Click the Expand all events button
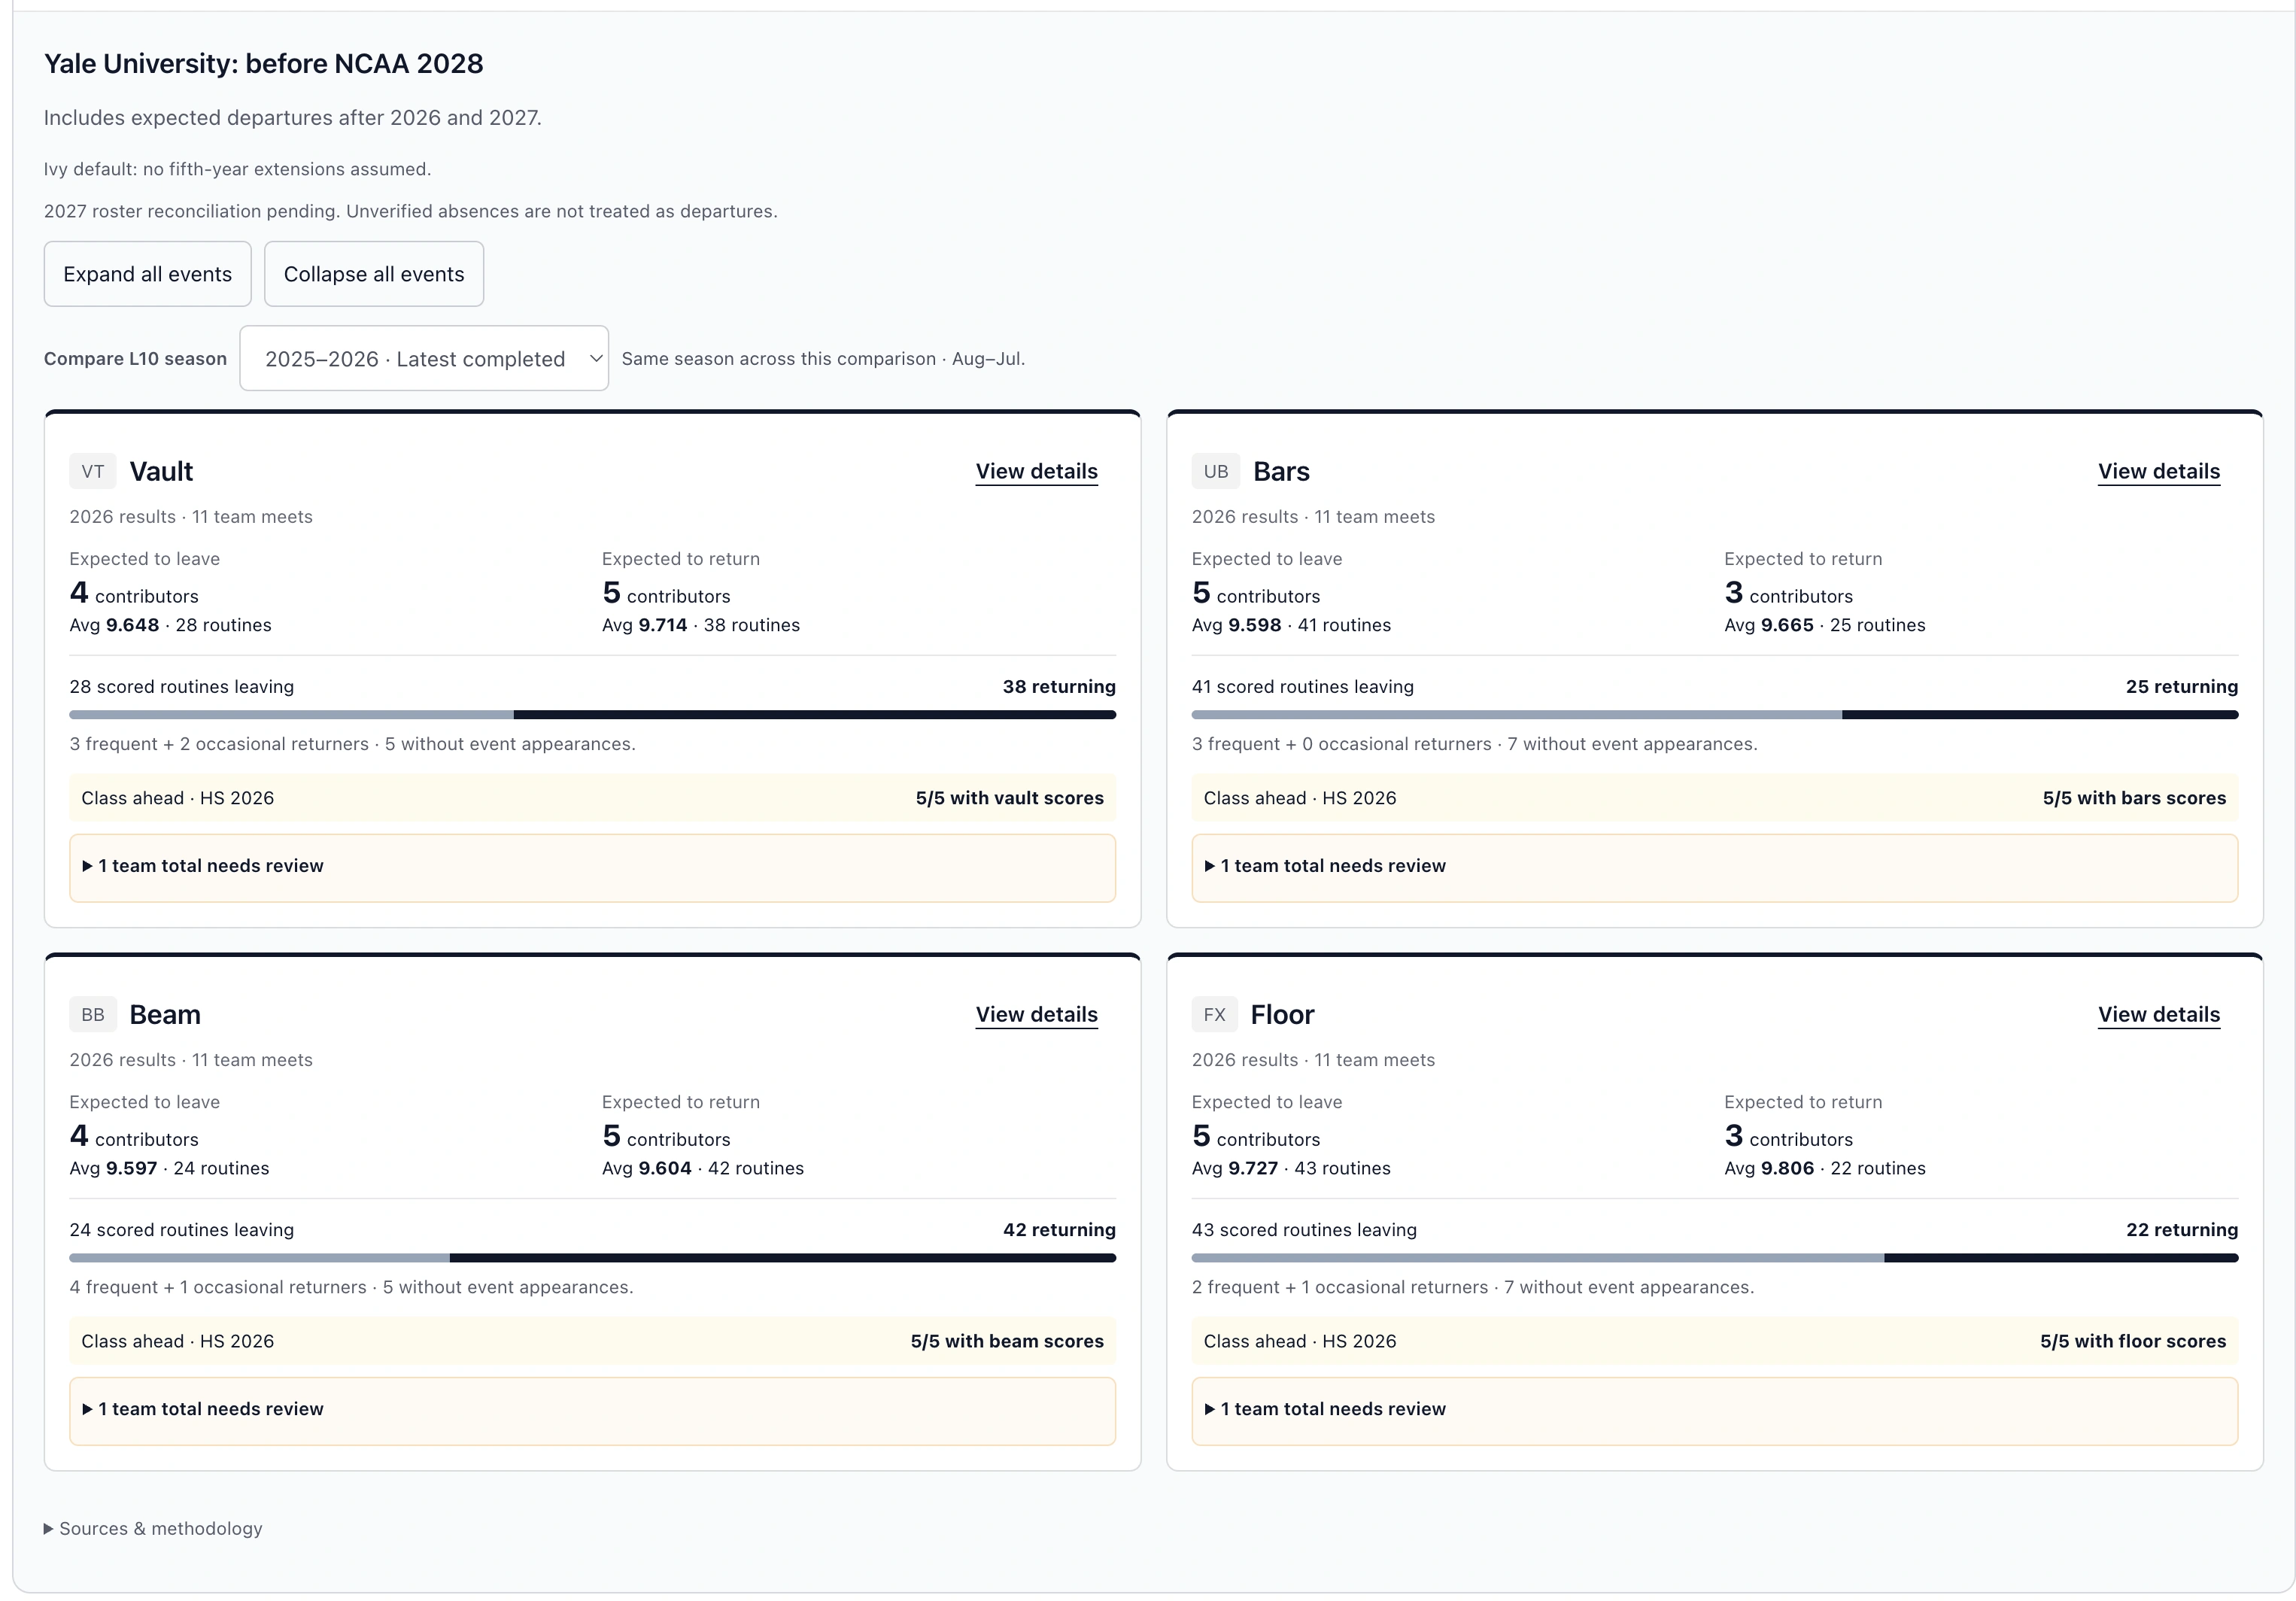 coord(147,274)
